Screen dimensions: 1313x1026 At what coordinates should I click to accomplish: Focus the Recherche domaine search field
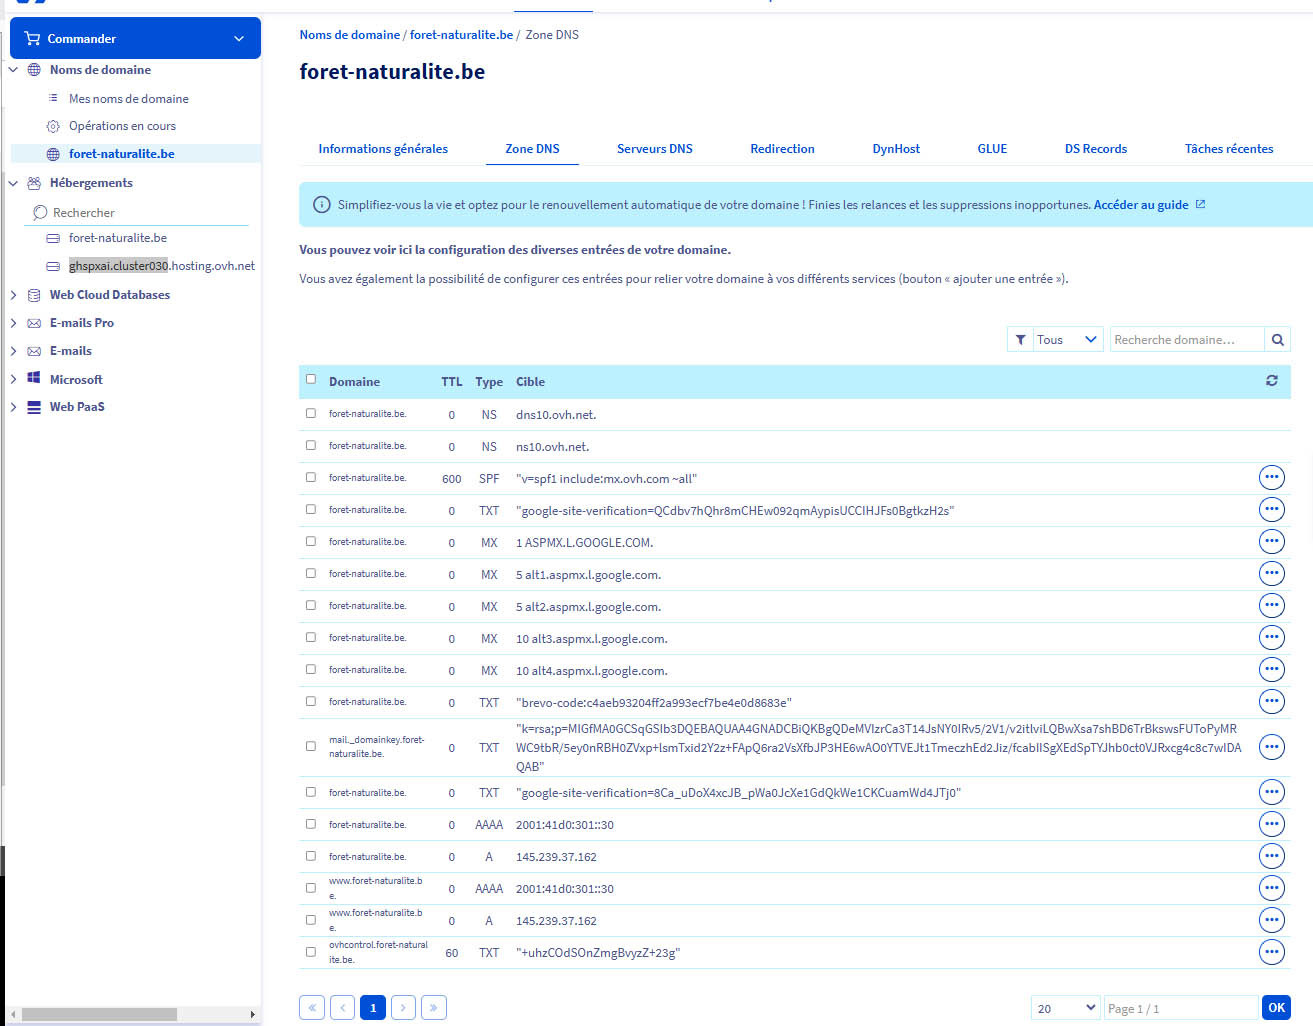tap(1186, 340)
